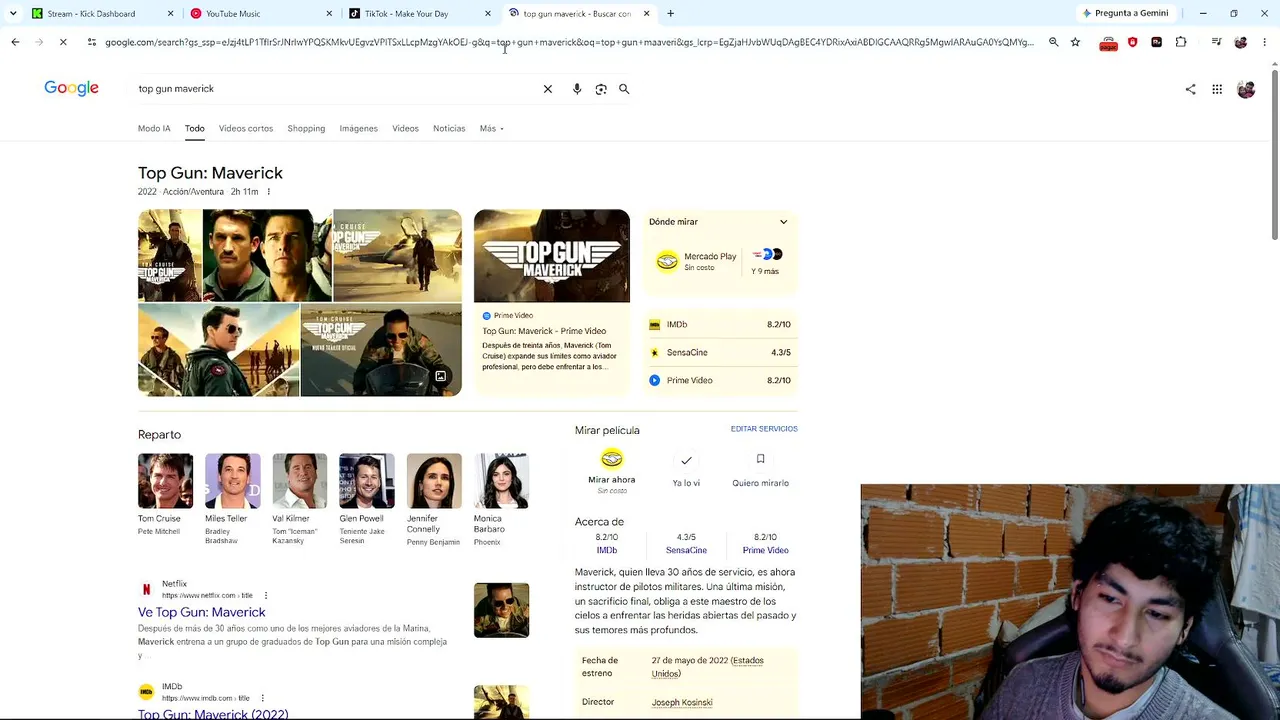The width and height of the screenshot is (1280, 720).
Task: Open the Prime Video Top Gun poster card
Action: pyautogui.click(x=552, y=302)
